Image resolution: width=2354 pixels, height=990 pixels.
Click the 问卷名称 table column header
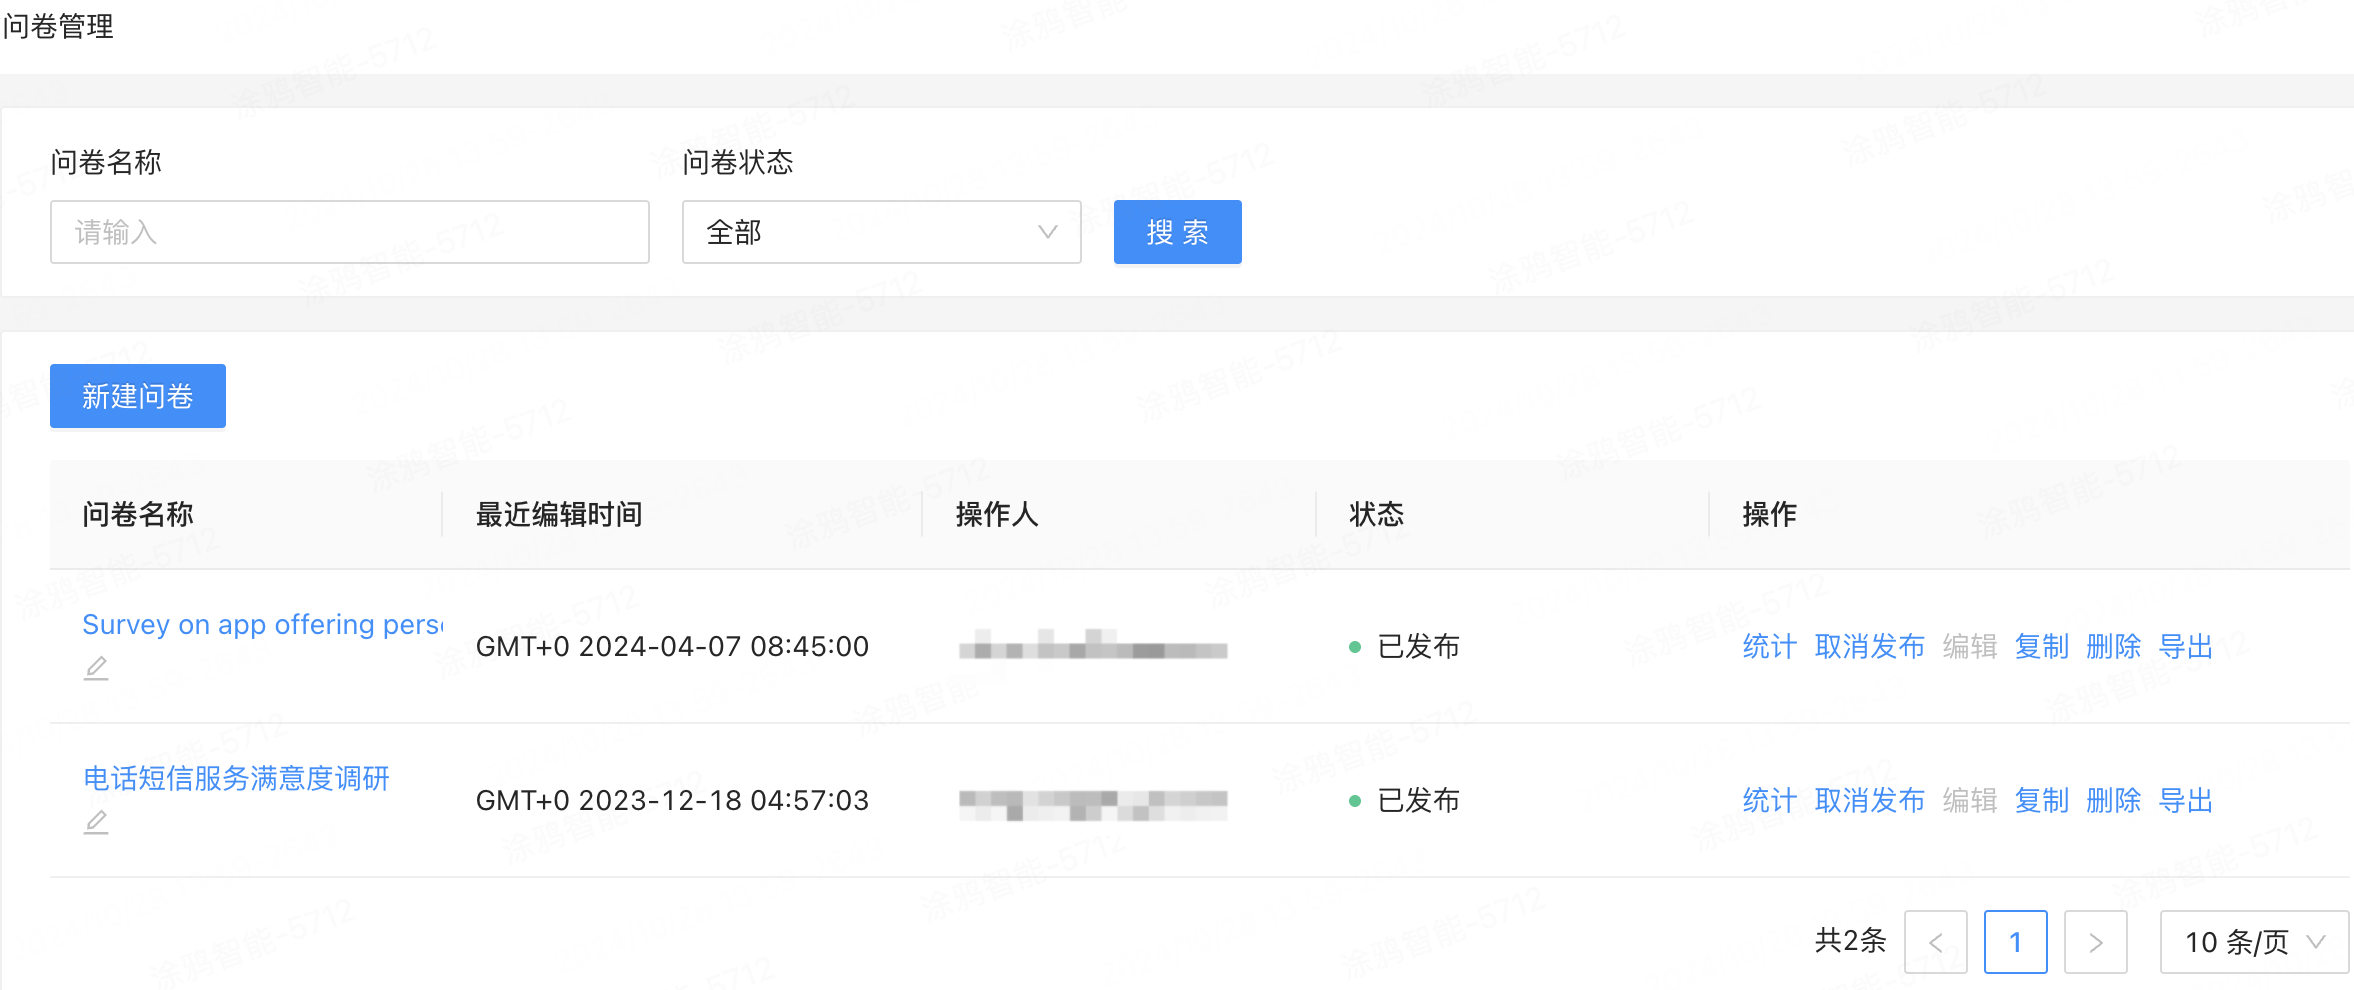click(x=138, y=514)
